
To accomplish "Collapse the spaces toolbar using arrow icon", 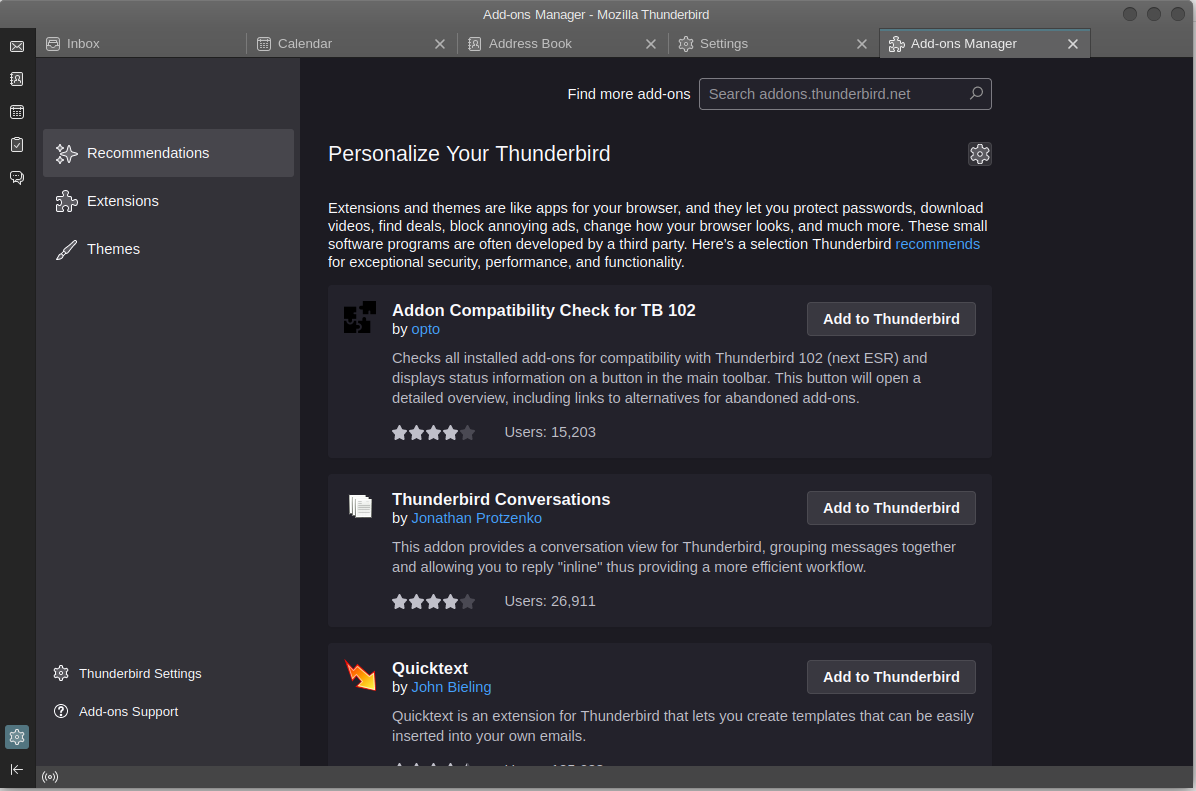I will pos(17,769).
